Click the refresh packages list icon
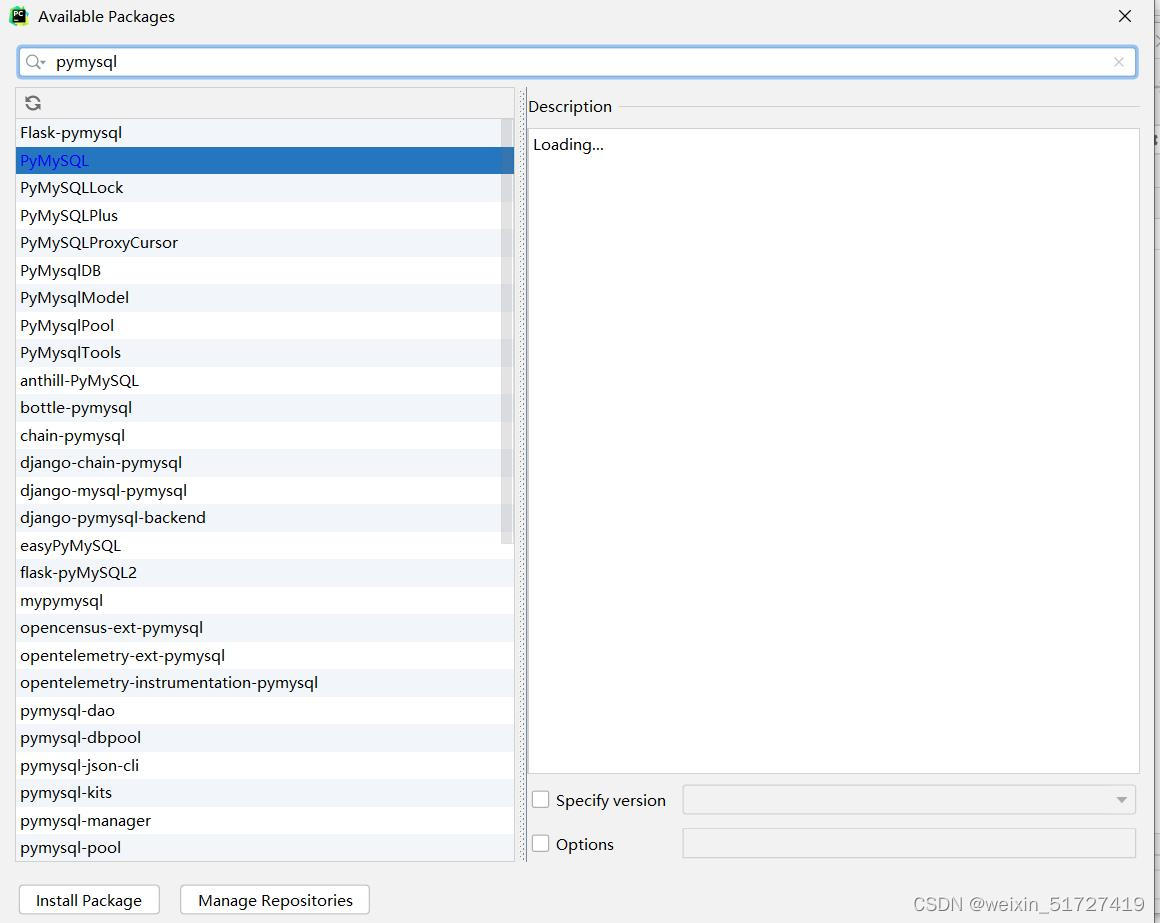Viewport: 1160px width, 923px height. (x=33, y=103)
